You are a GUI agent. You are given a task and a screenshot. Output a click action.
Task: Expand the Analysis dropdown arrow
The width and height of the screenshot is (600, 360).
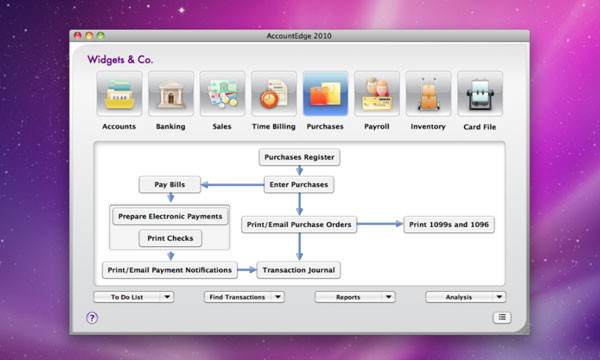(x=499, y=297)
